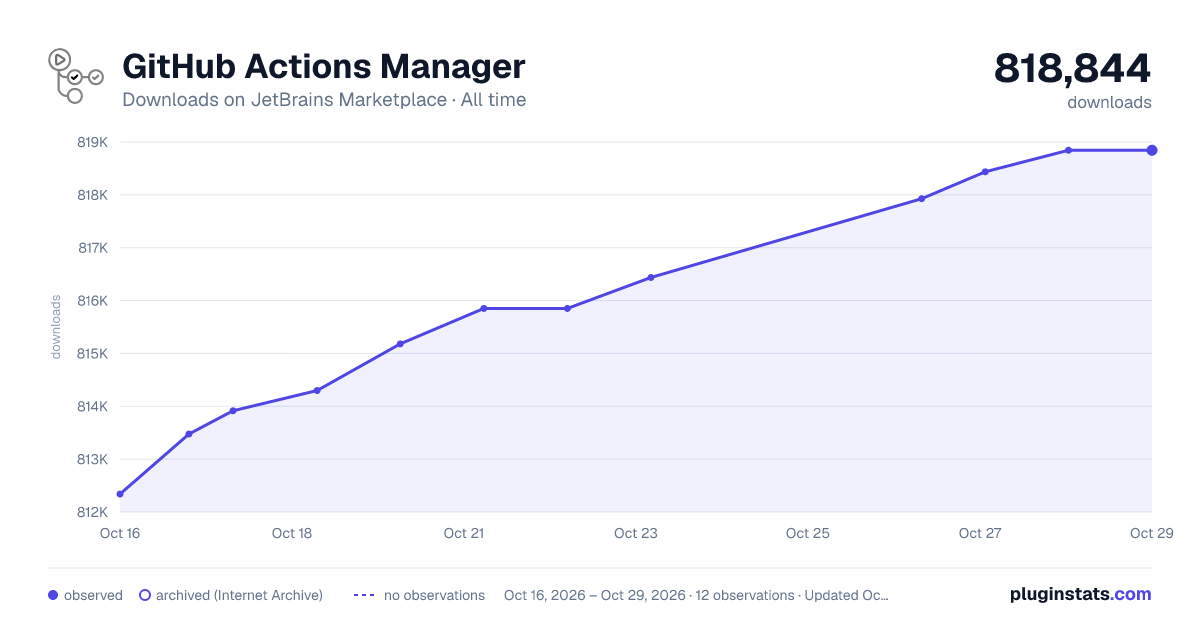Click the filled 'observed' legend dot

pyautogui.click(x=53, y=595)
